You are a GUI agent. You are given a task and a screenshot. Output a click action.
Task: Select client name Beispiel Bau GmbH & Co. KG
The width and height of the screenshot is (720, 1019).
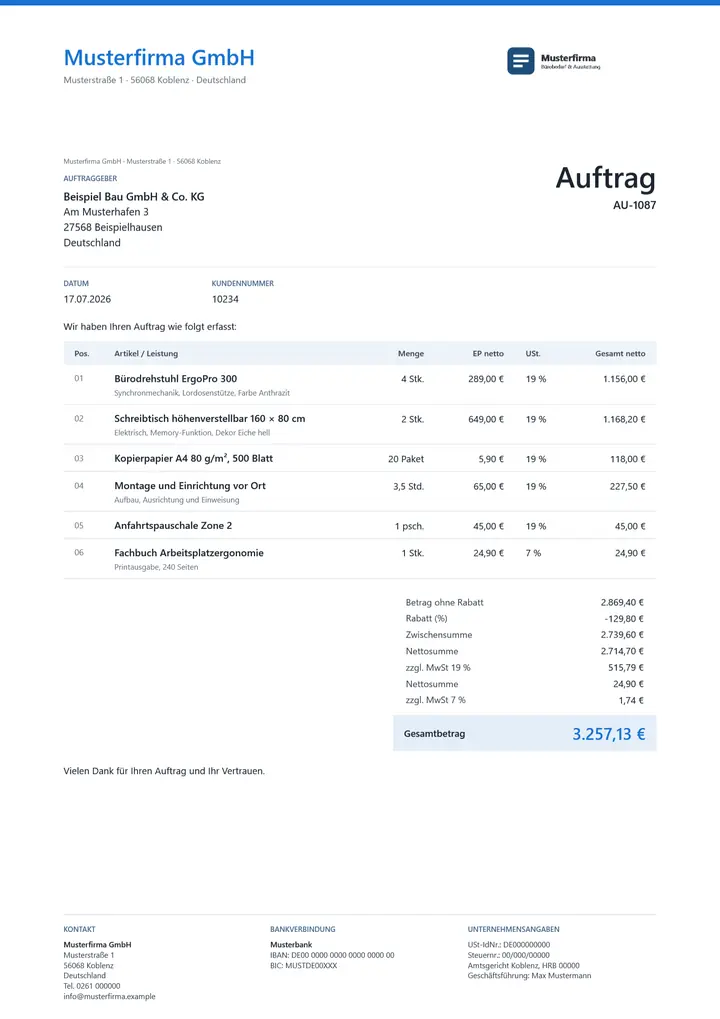(x=134, y=196)
